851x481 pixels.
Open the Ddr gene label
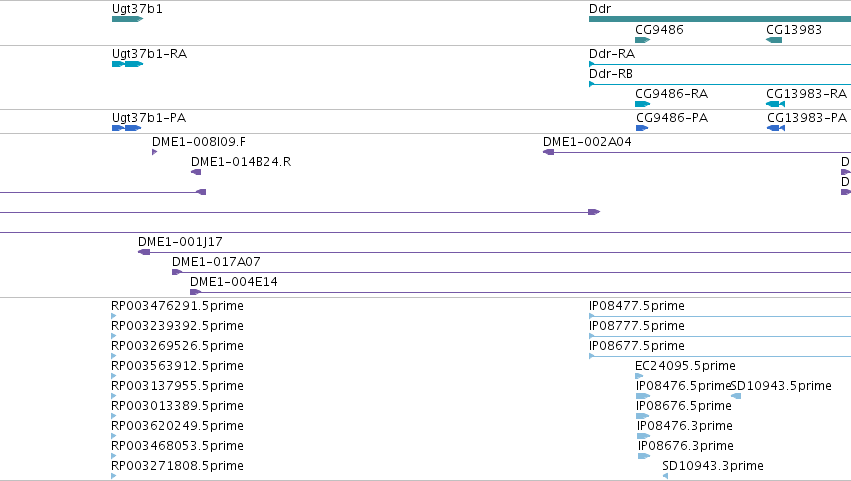[x=600, y=9]
